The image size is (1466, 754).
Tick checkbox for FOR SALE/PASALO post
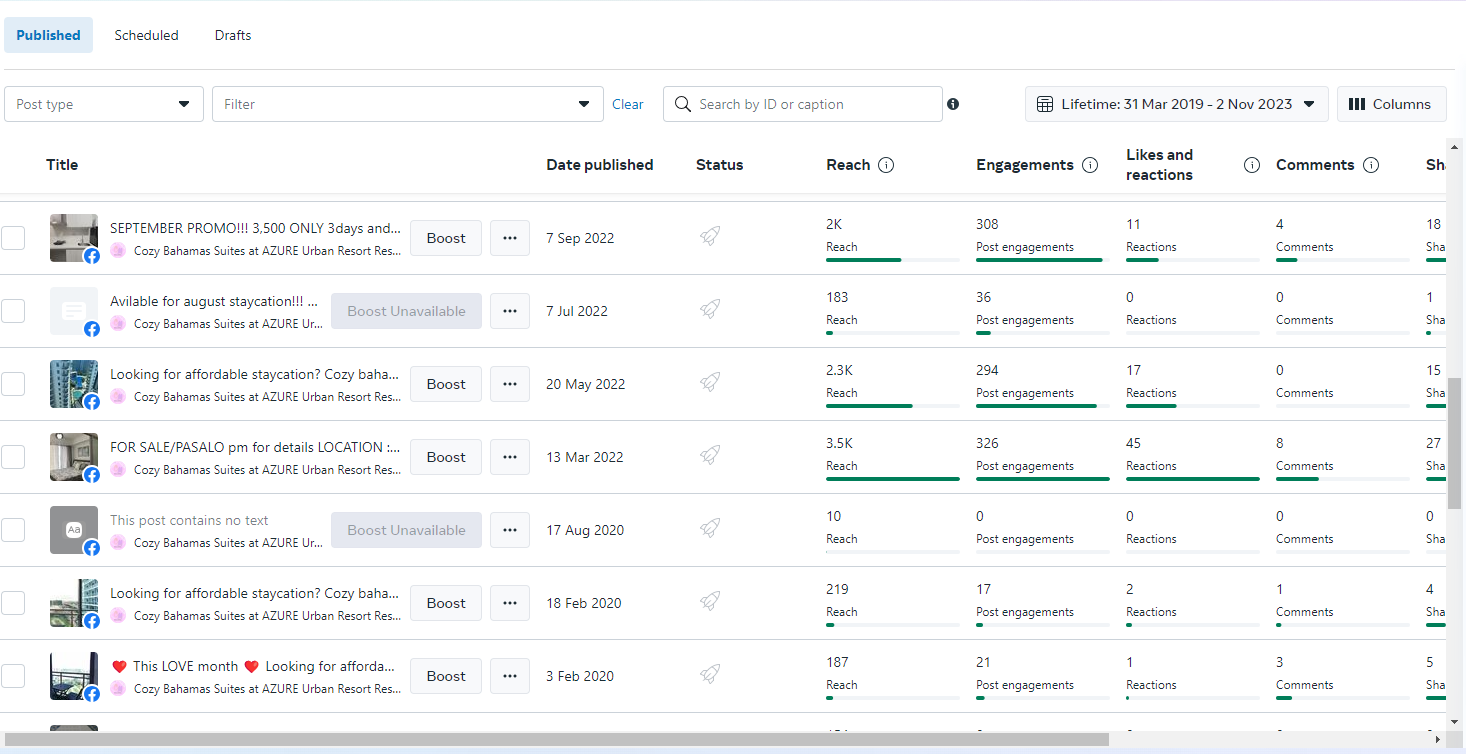(x=13, y=457)
